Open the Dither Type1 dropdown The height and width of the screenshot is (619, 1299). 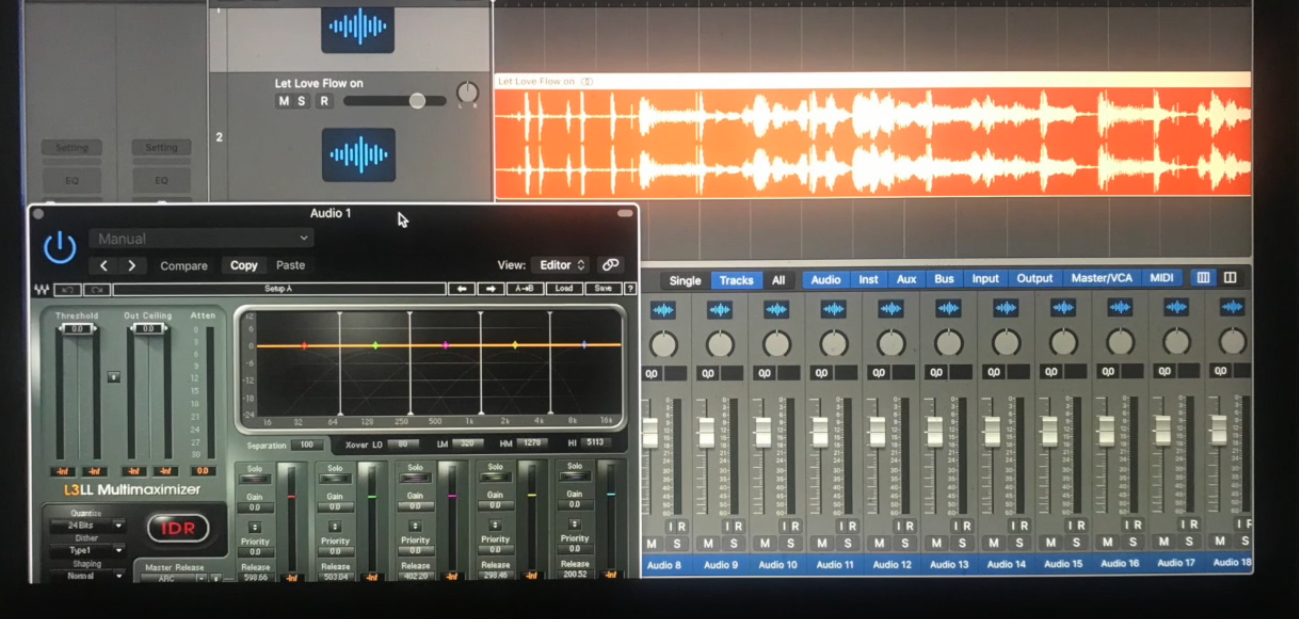pyautogui.click(x=87, y=550)
